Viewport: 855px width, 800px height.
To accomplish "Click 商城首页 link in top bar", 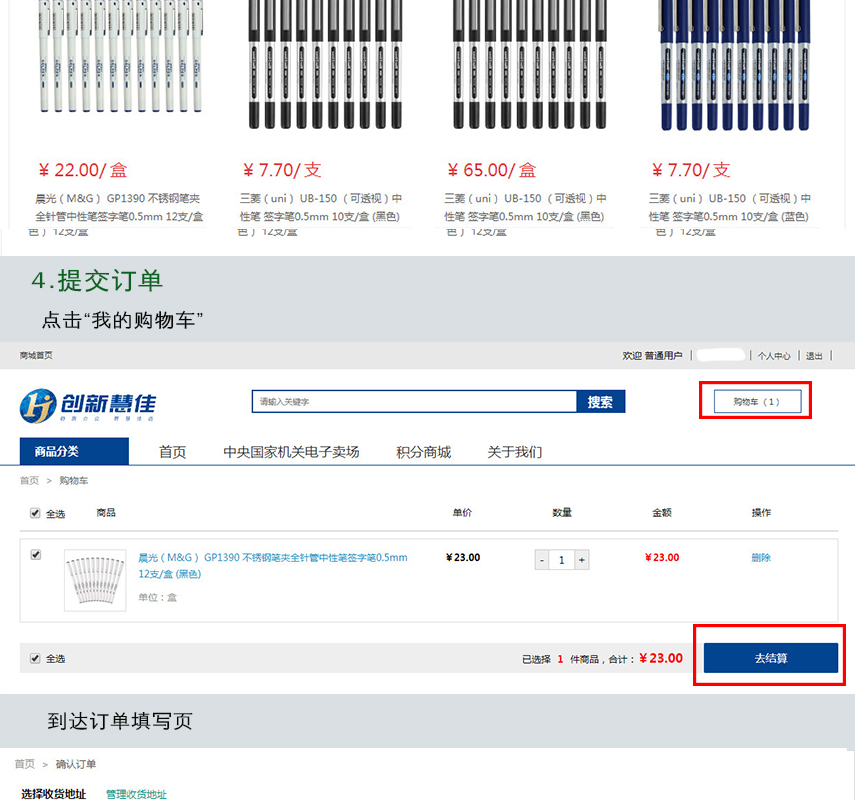I will click(36, 356).
